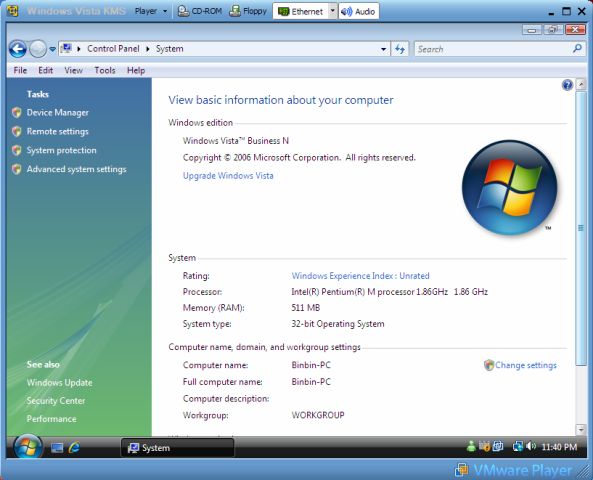Open the address bar history dropdown

(x=383, y=49)
